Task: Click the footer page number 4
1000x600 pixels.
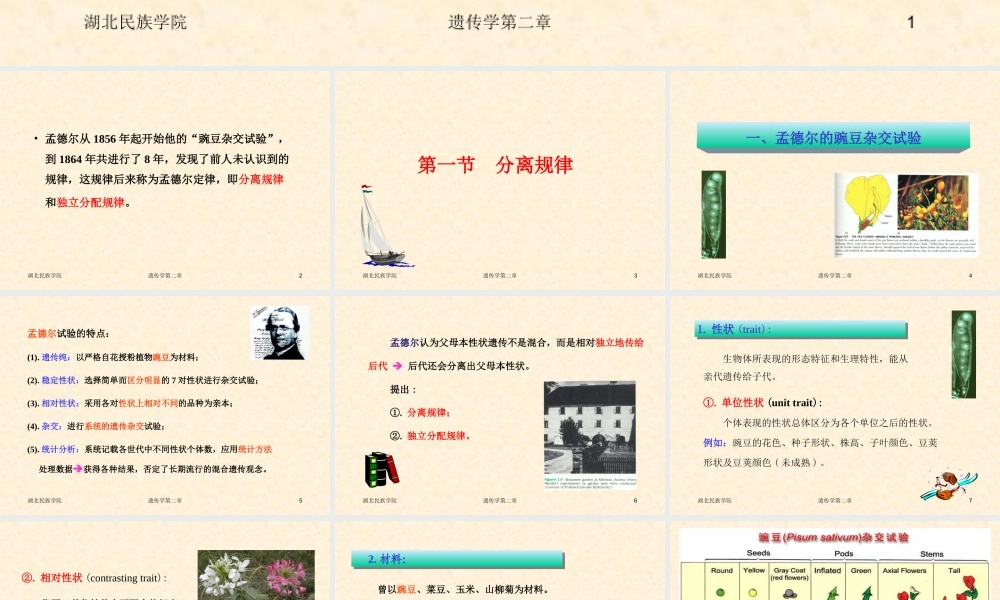Action: [970, 275]
